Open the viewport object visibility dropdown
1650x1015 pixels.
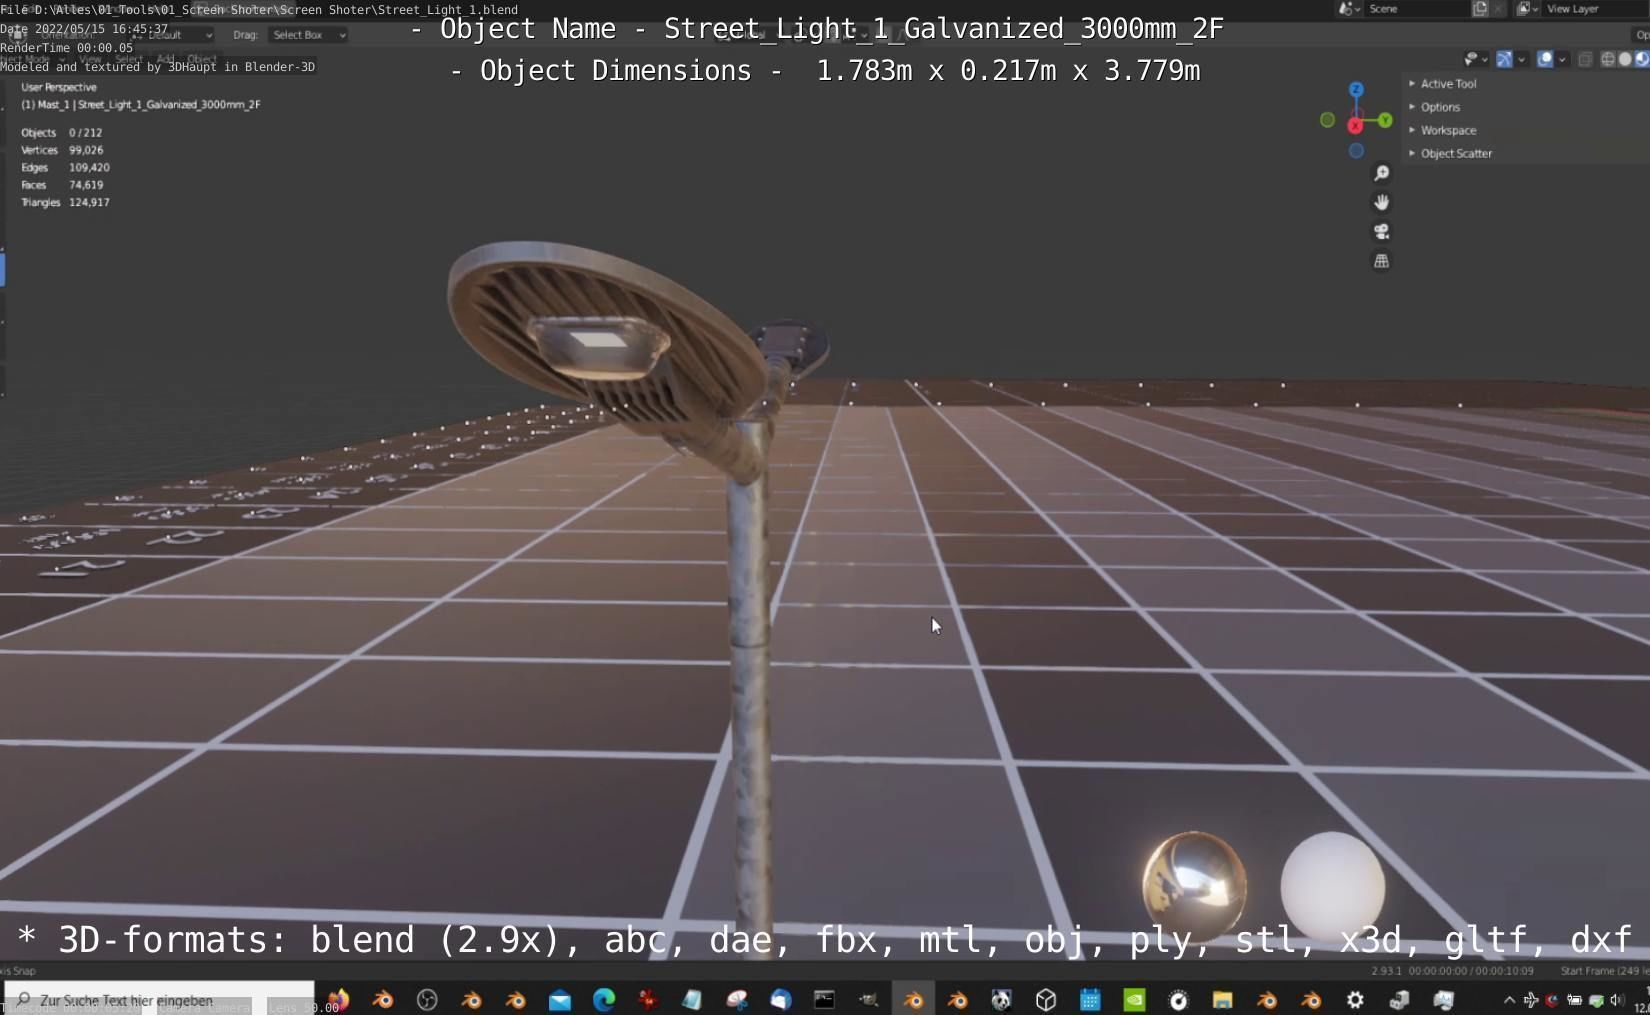pos(1475,60)
